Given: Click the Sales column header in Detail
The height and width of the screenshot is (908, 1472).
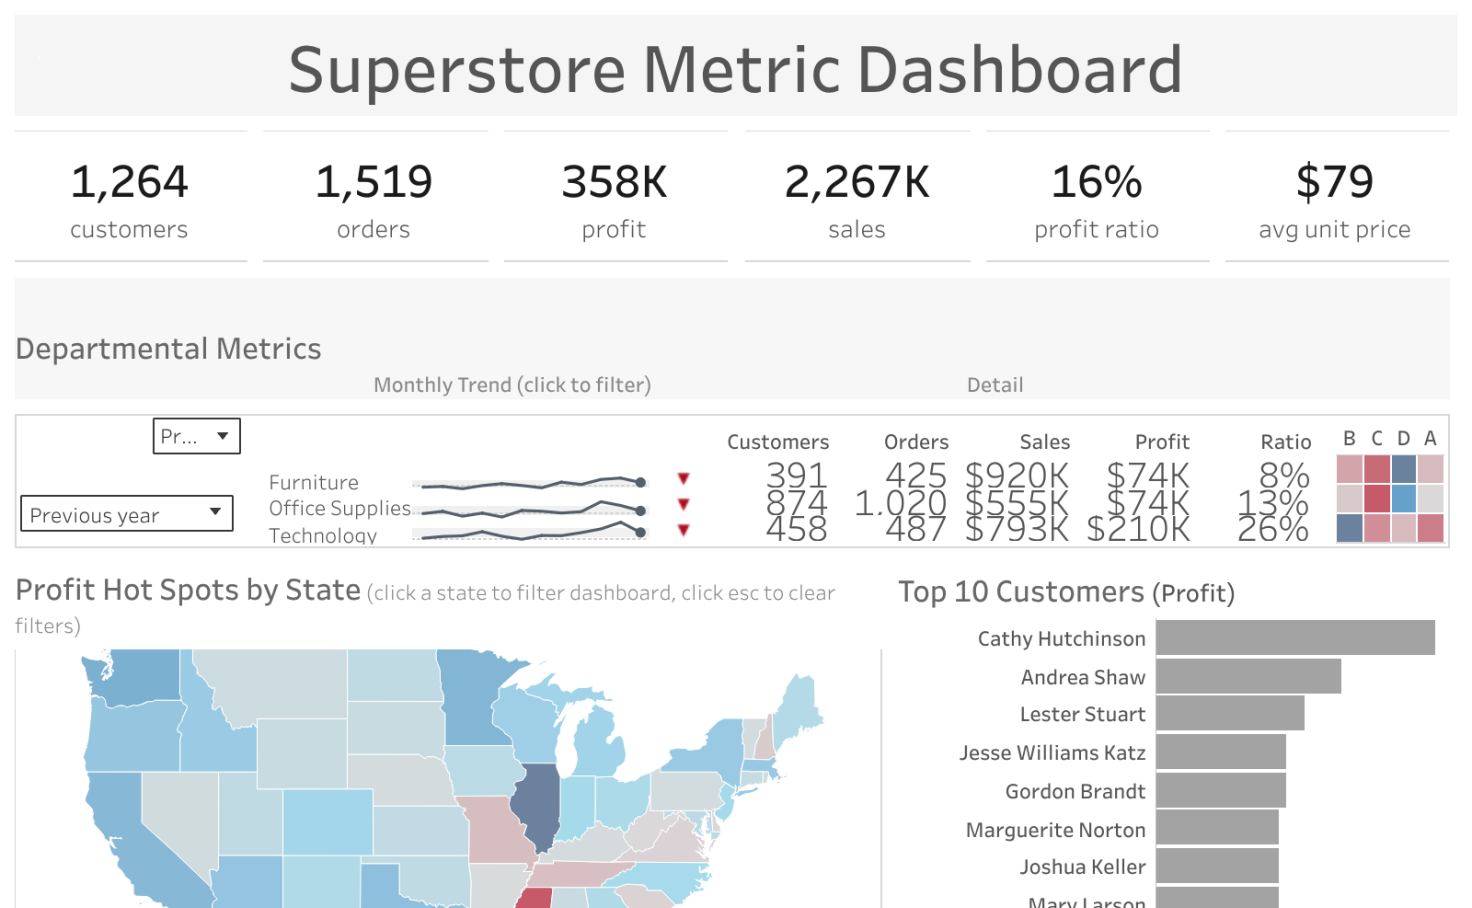Looking at the screenshot, I should (x=1044, y=442).
